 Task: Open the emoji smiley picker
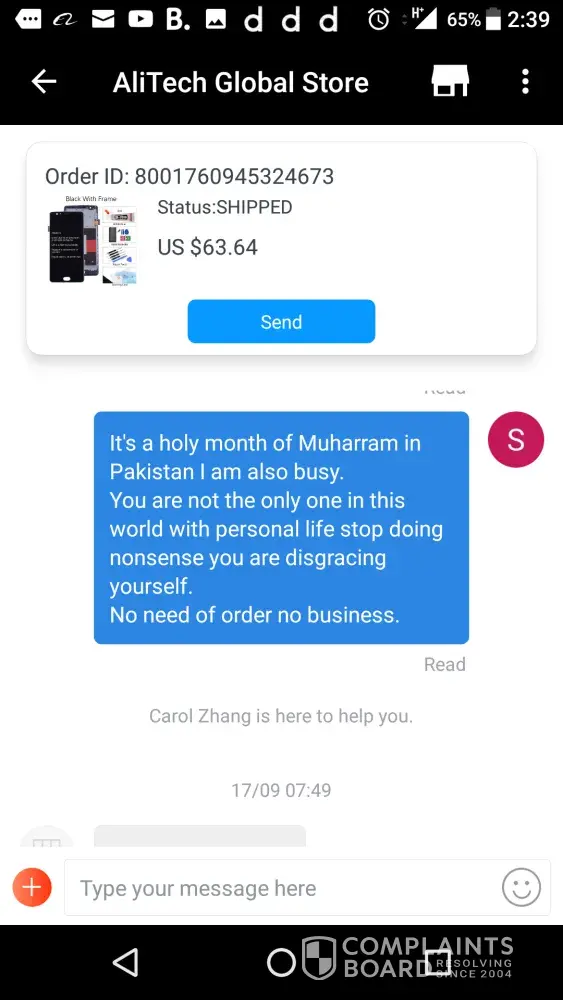[x=521, y=887]
